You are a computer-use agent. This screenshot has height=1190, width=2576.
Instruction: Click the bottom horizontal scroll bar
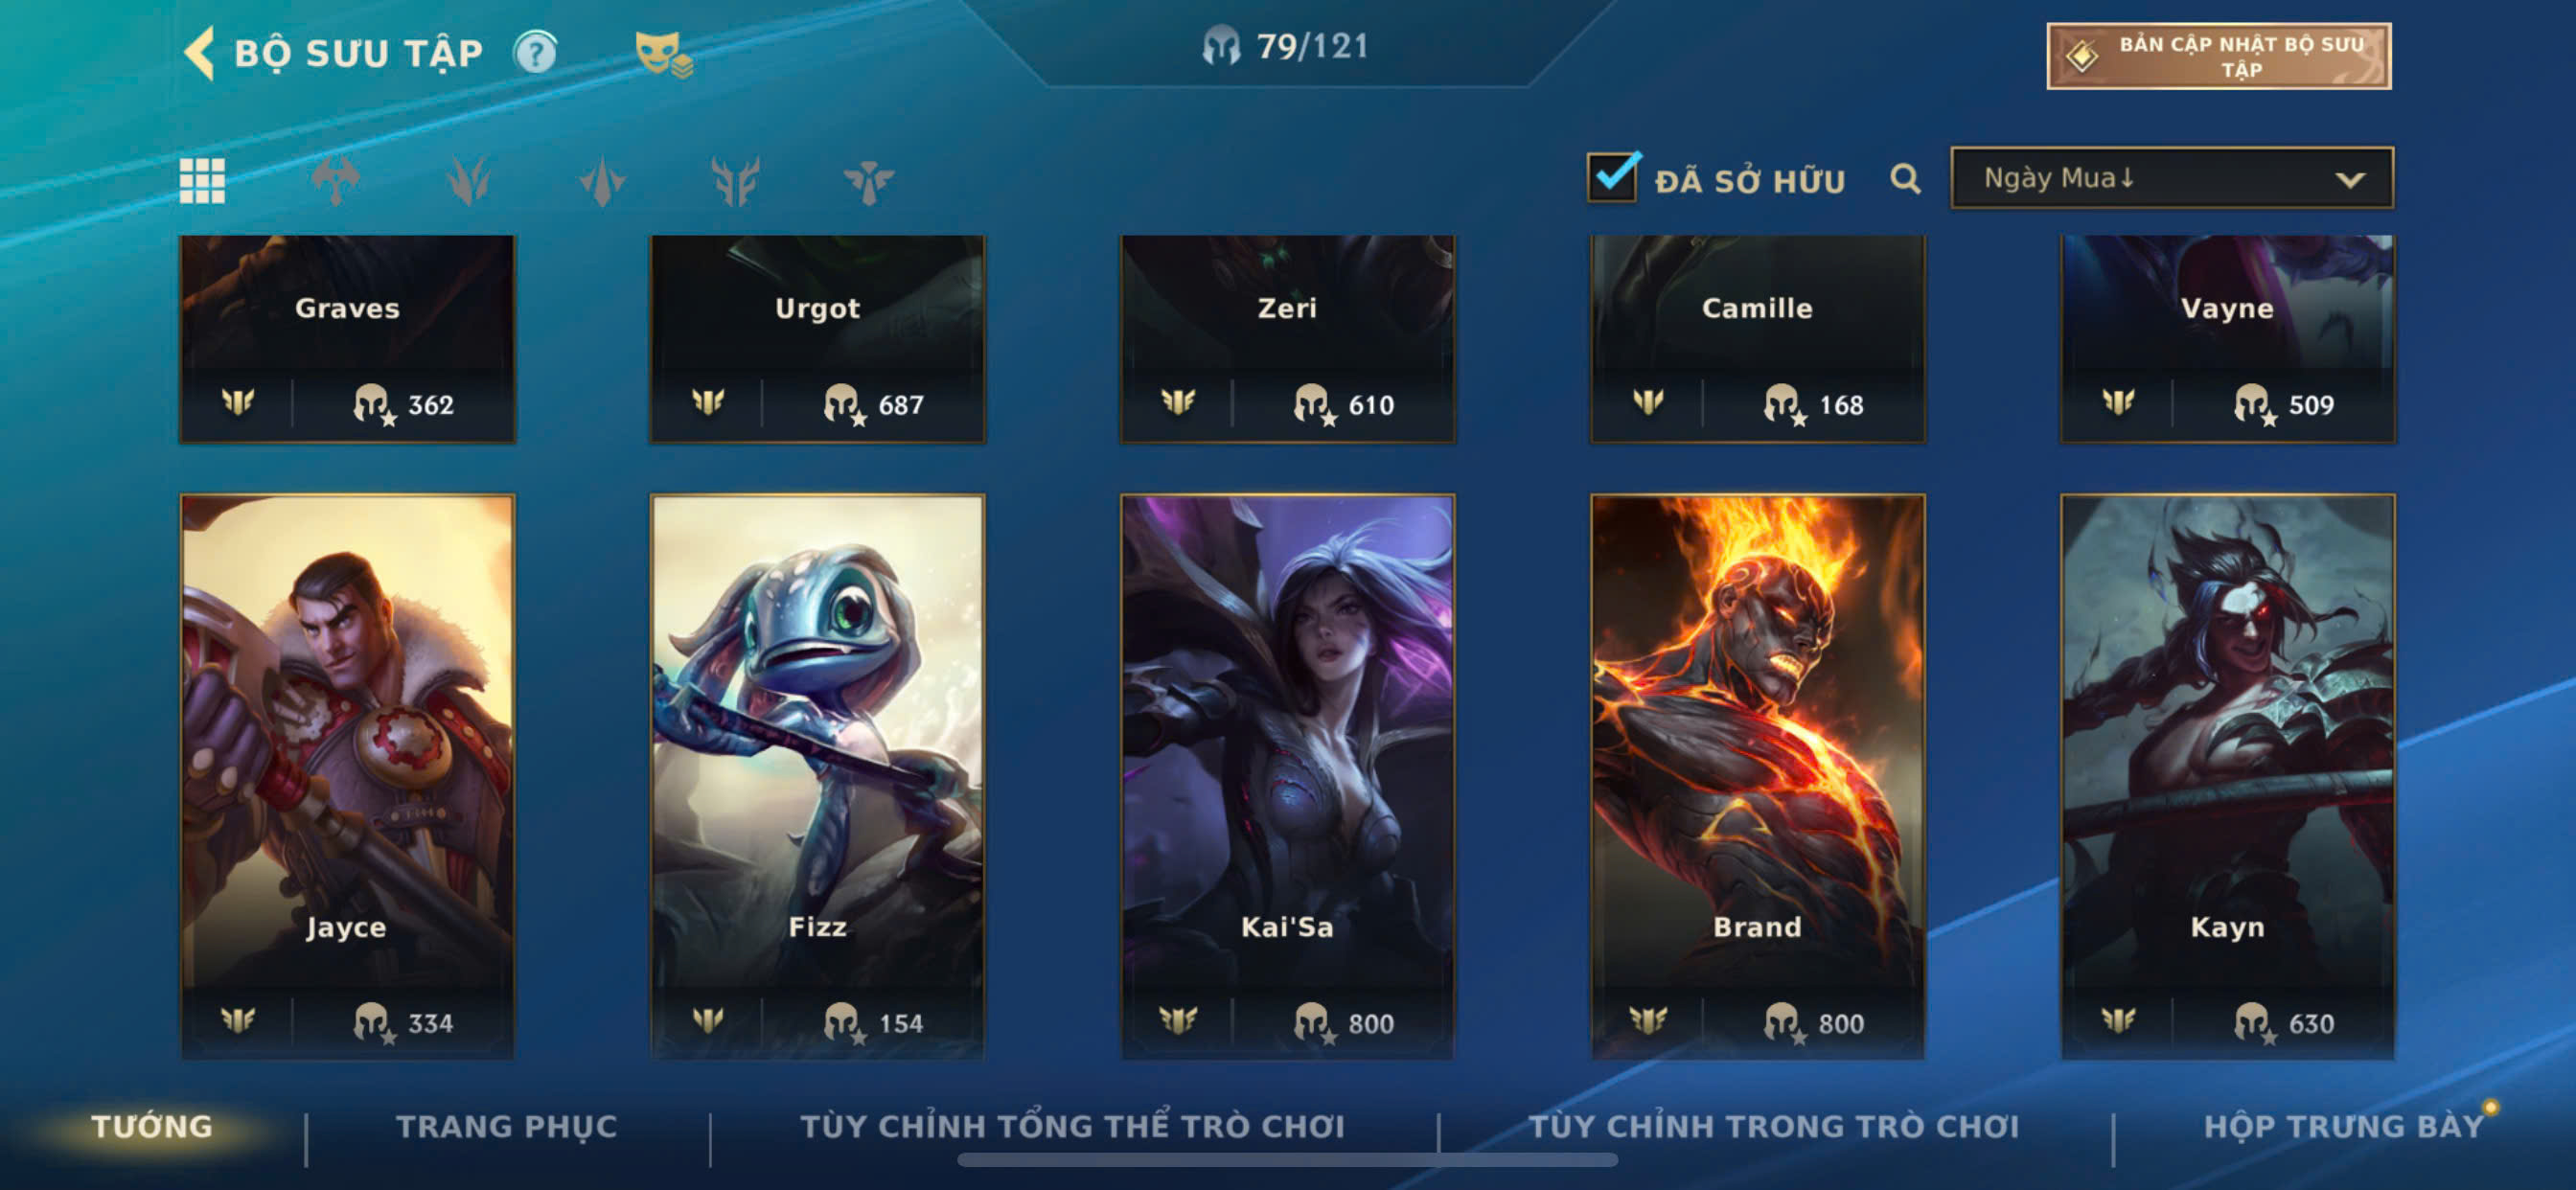coord(1287,1160)
